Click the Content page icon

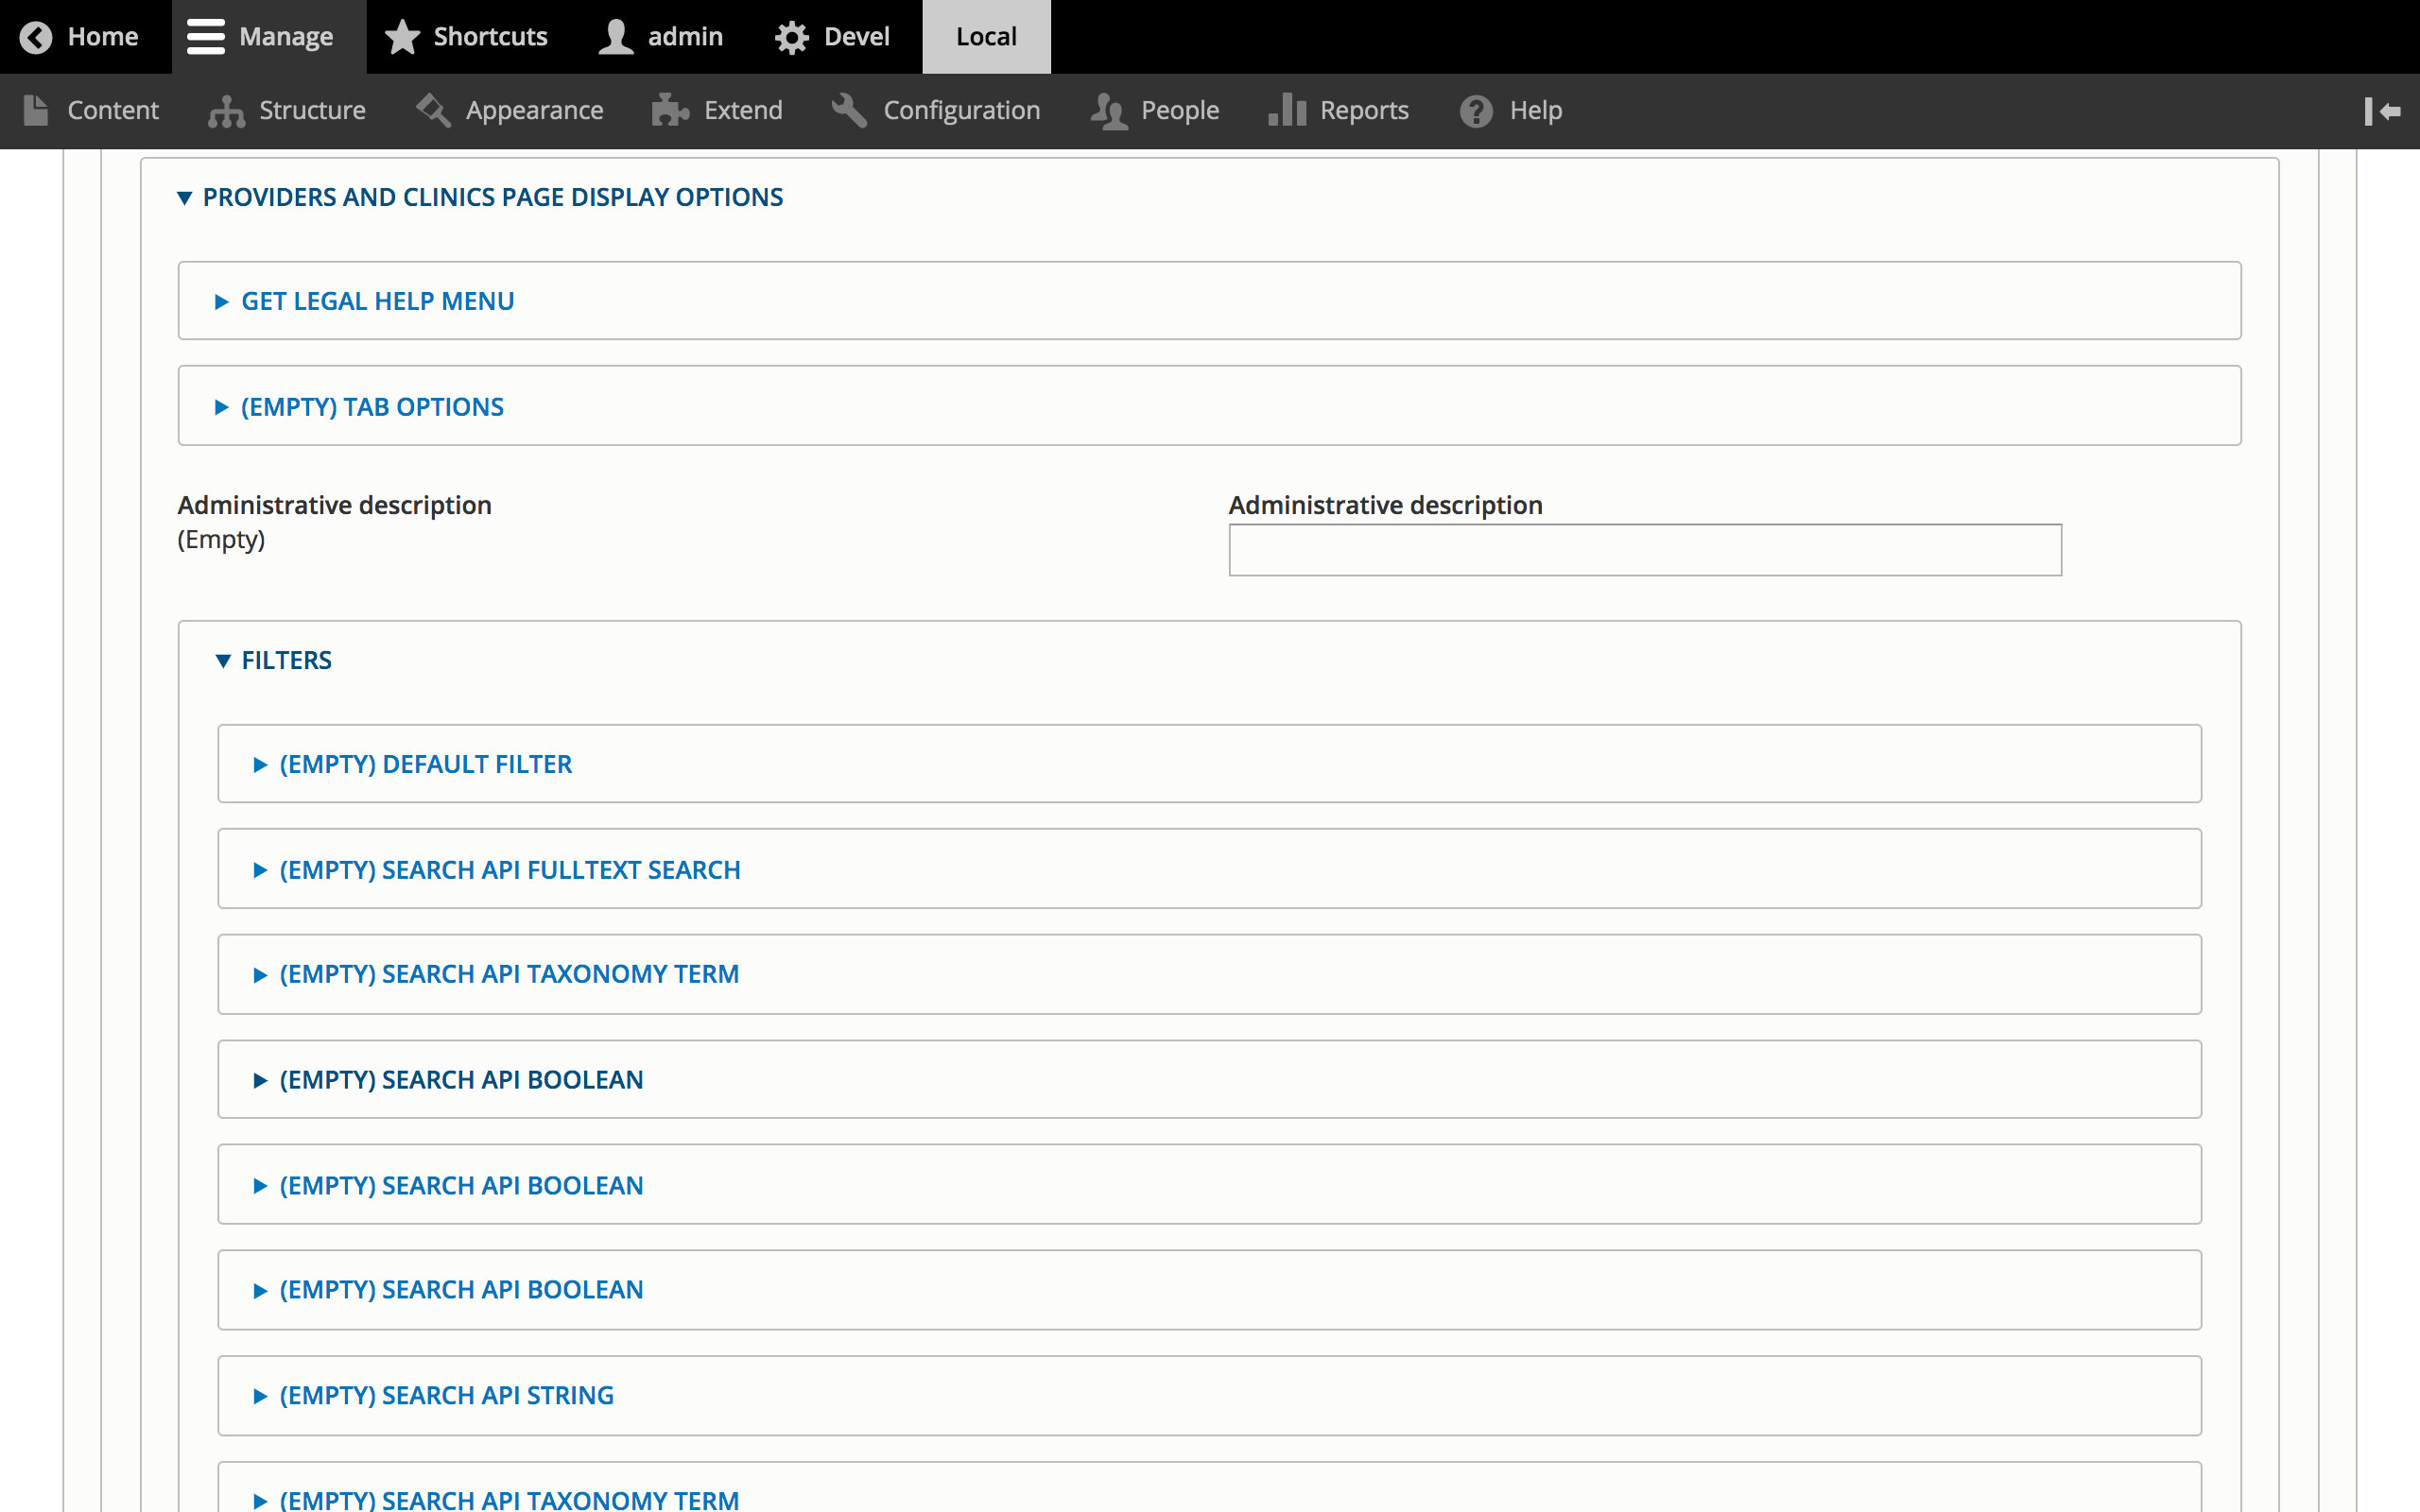pyautogui.click(x=33, y=110)
